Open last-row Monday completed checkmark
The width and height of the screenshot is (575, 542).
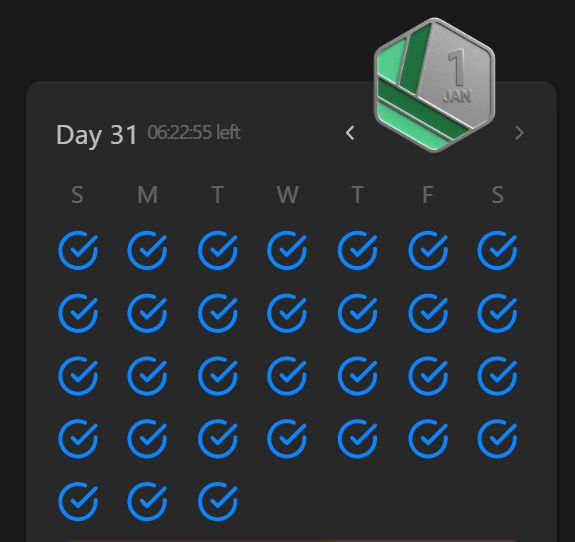[147, 502]
